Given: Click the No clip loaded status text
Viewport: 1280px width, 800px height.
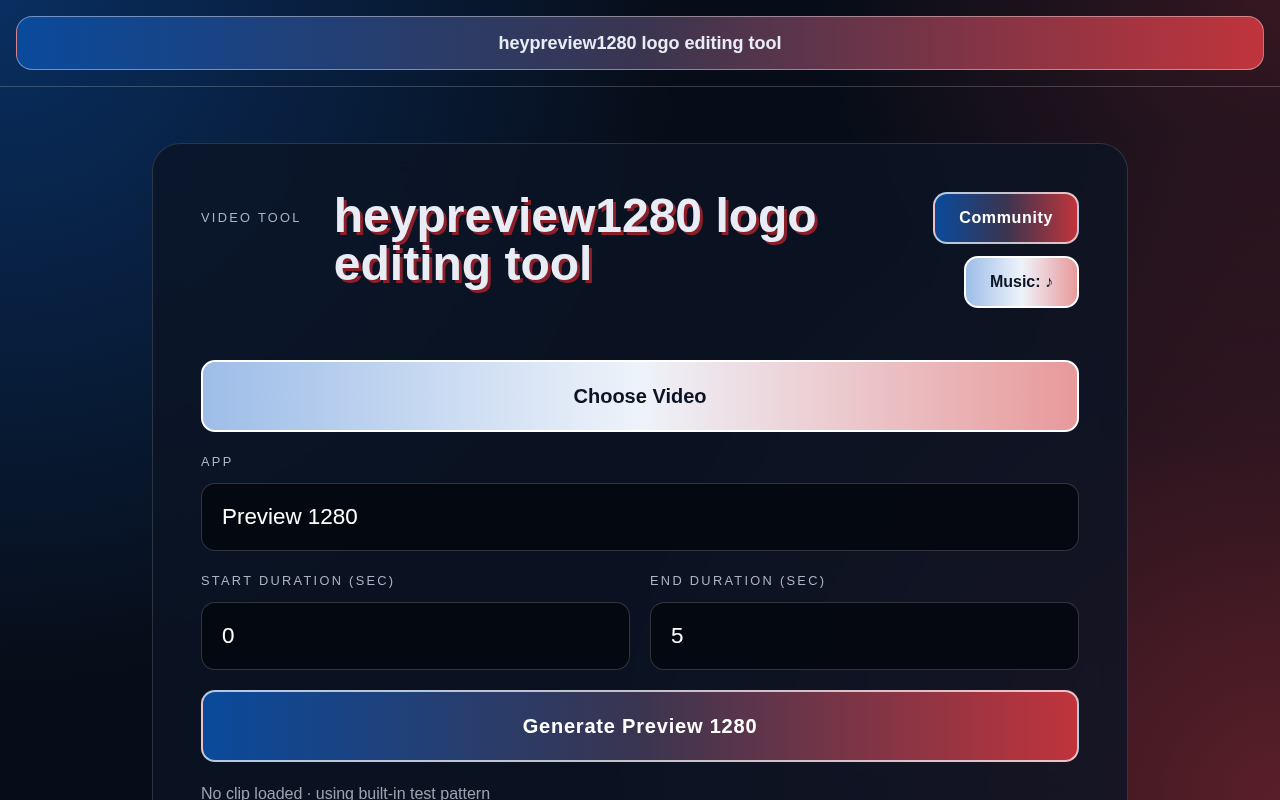Looking at the screenshot, I should click(x=252, y=793).
